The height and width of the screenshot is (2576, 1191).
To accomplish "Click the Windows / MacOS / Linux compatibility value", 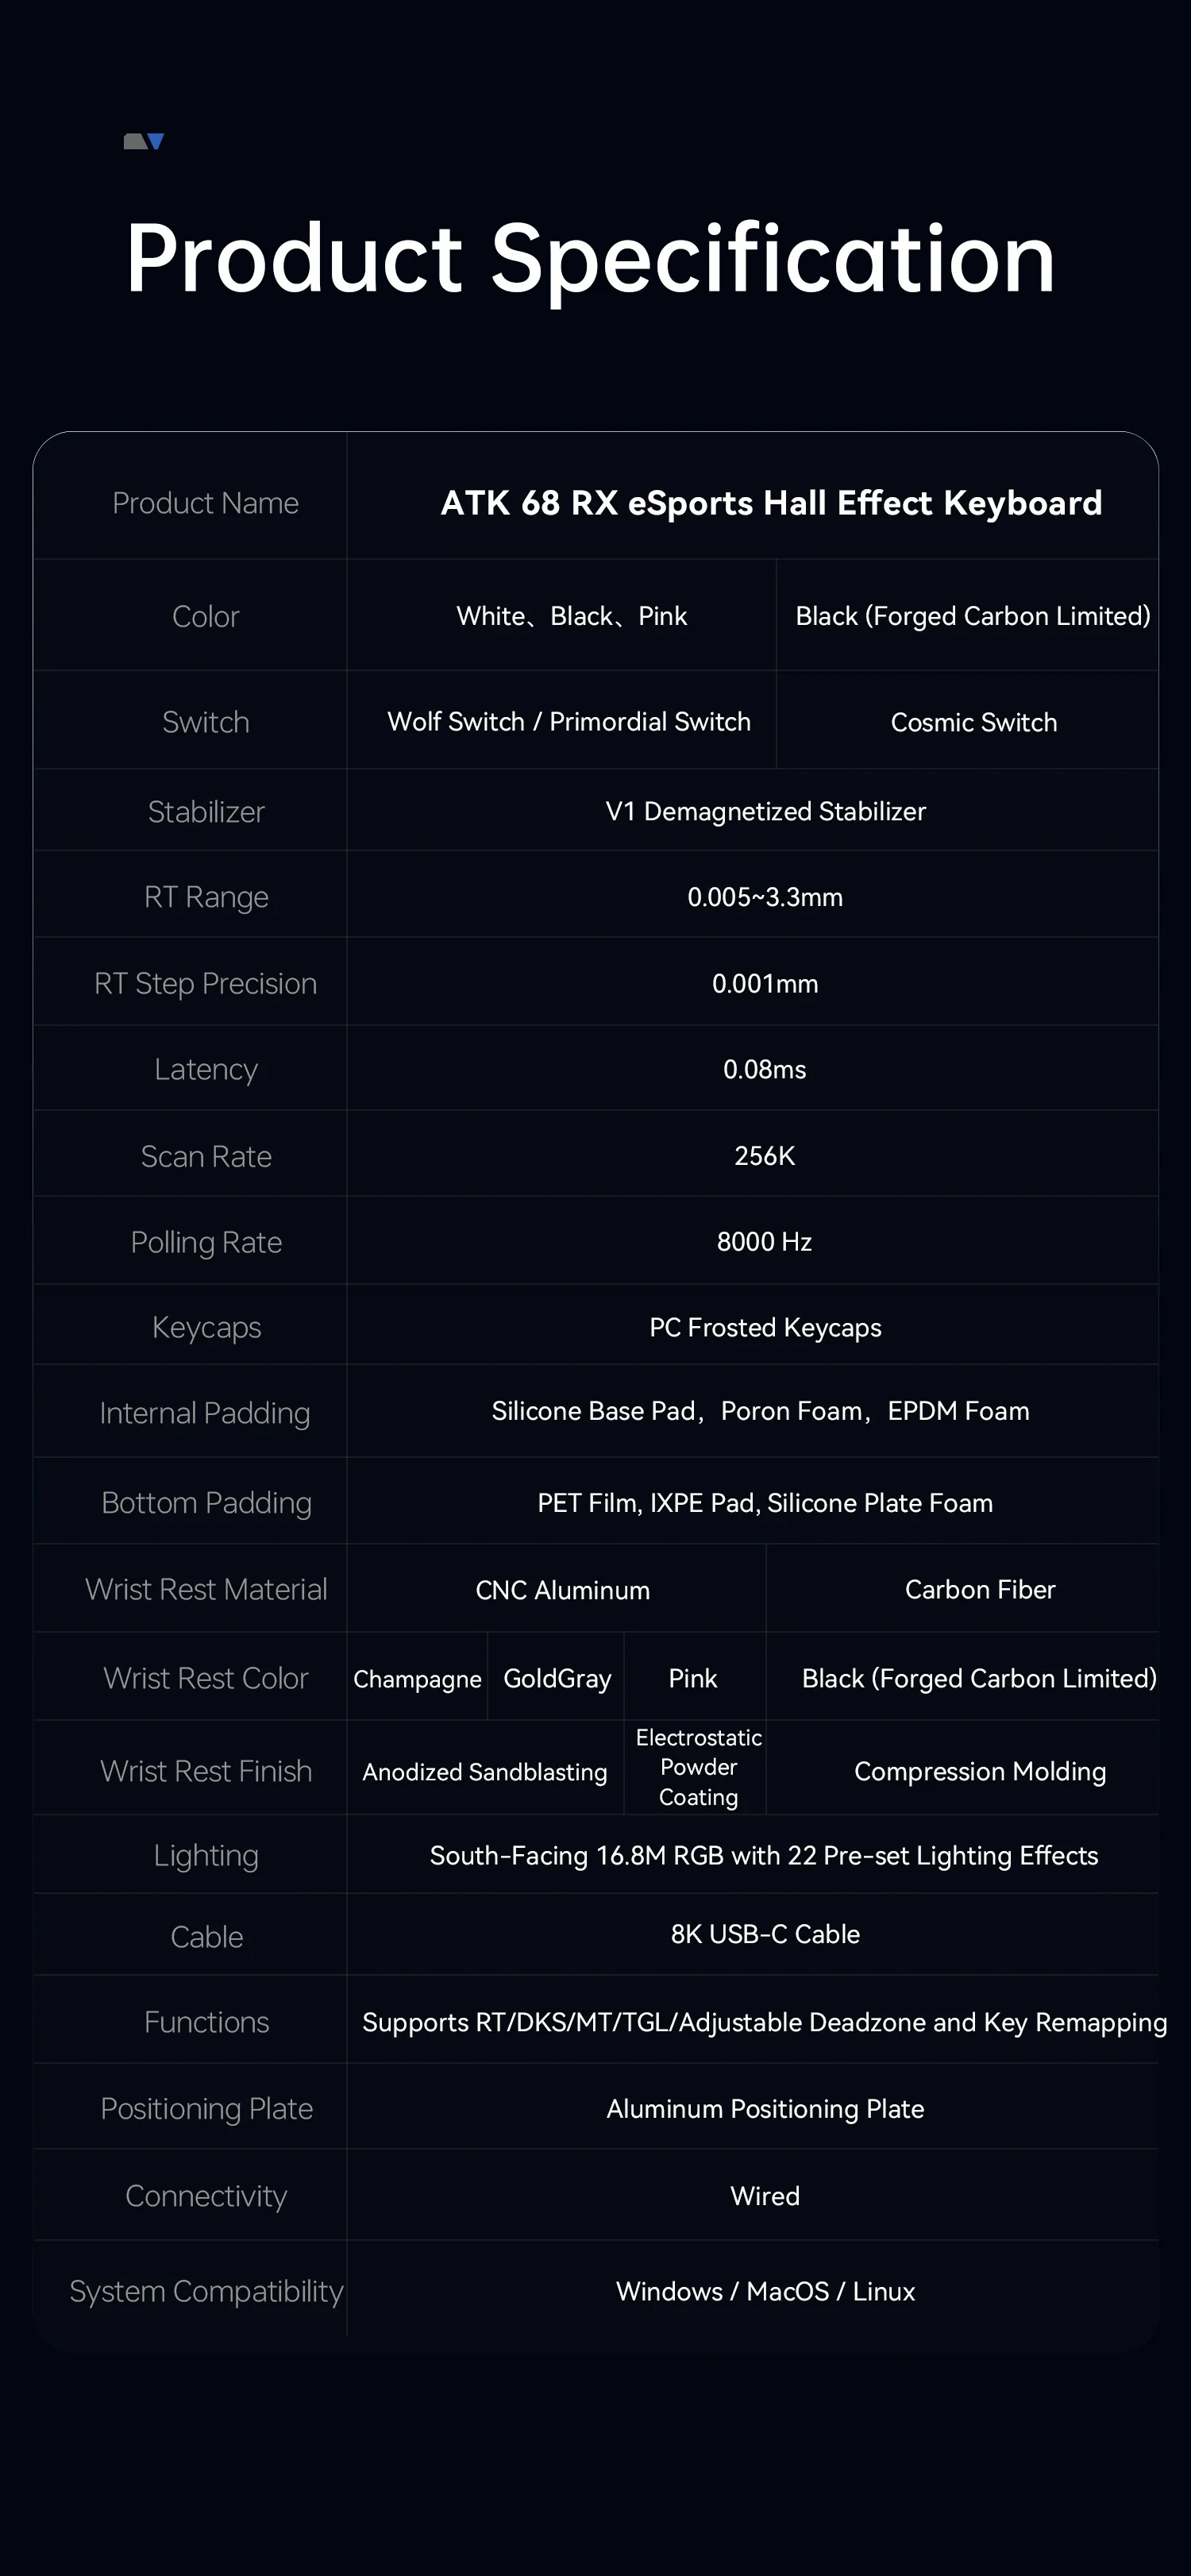I will tap(765, 2291).
